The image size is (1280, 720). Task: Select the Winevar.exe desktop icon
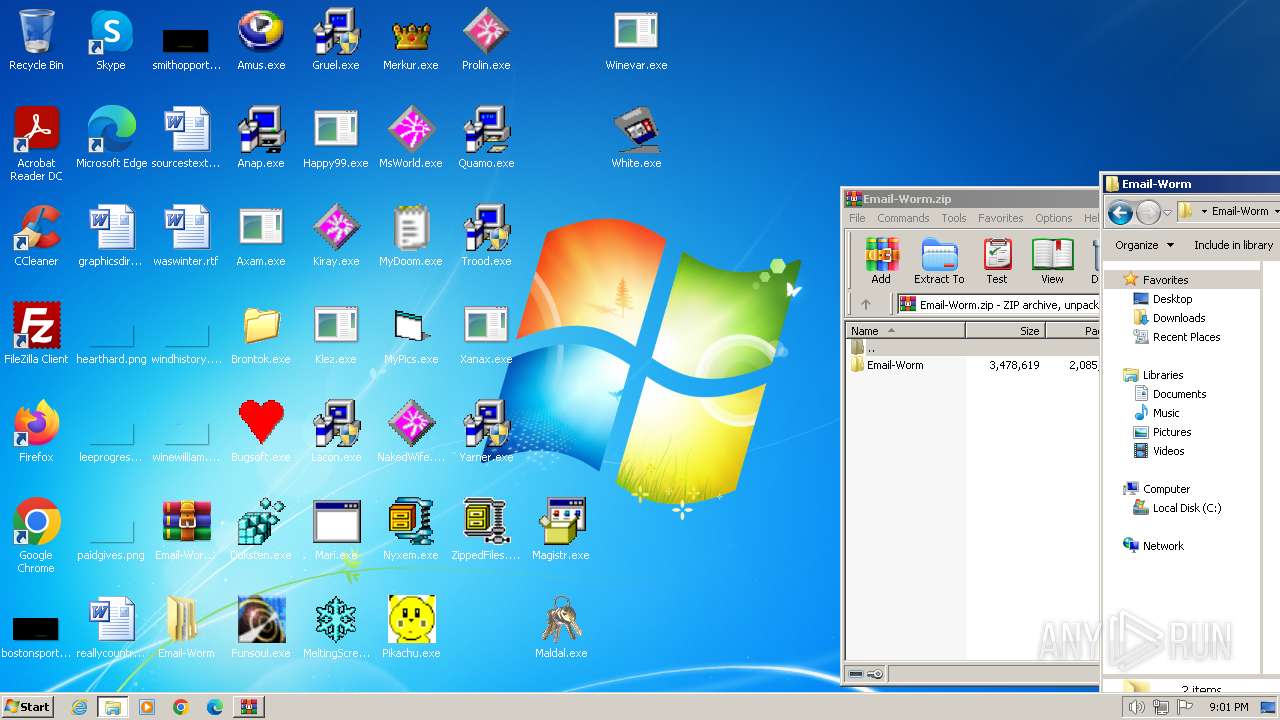636,40
